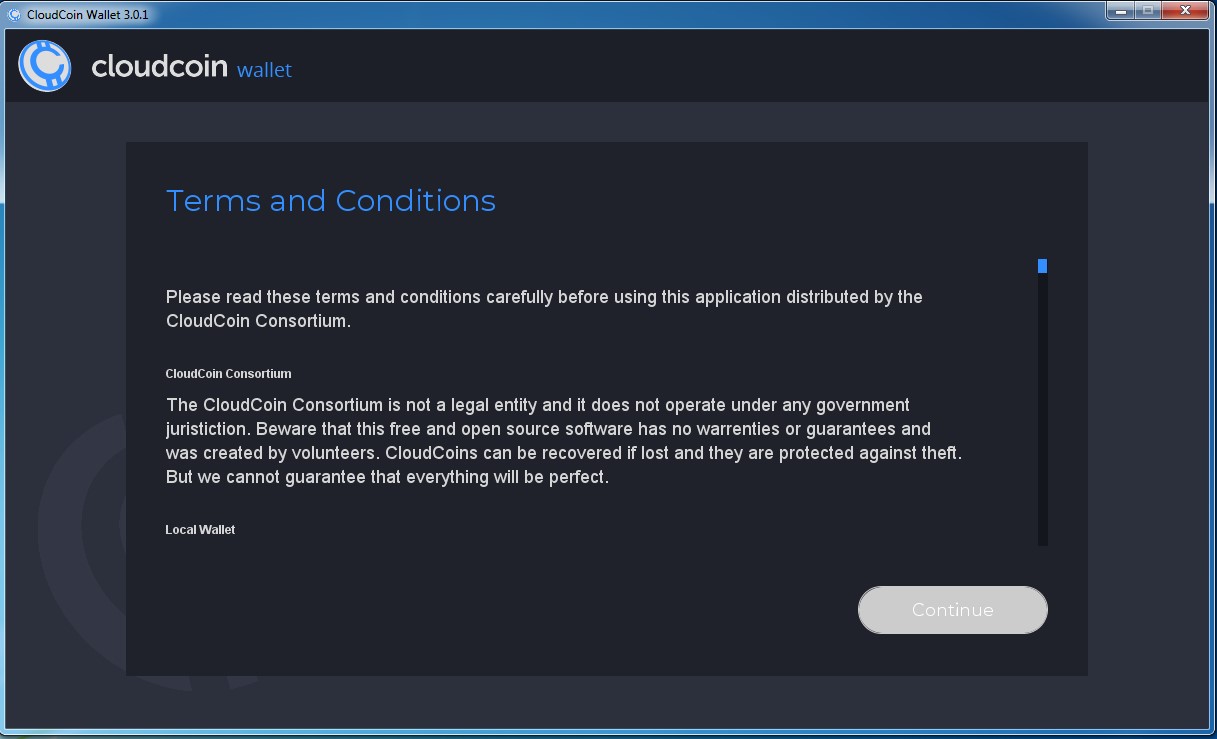Viewport: 1217px width, 739px height.
Task: Click the Terms and Conditions heading
Action: click(x=331, y=201)
